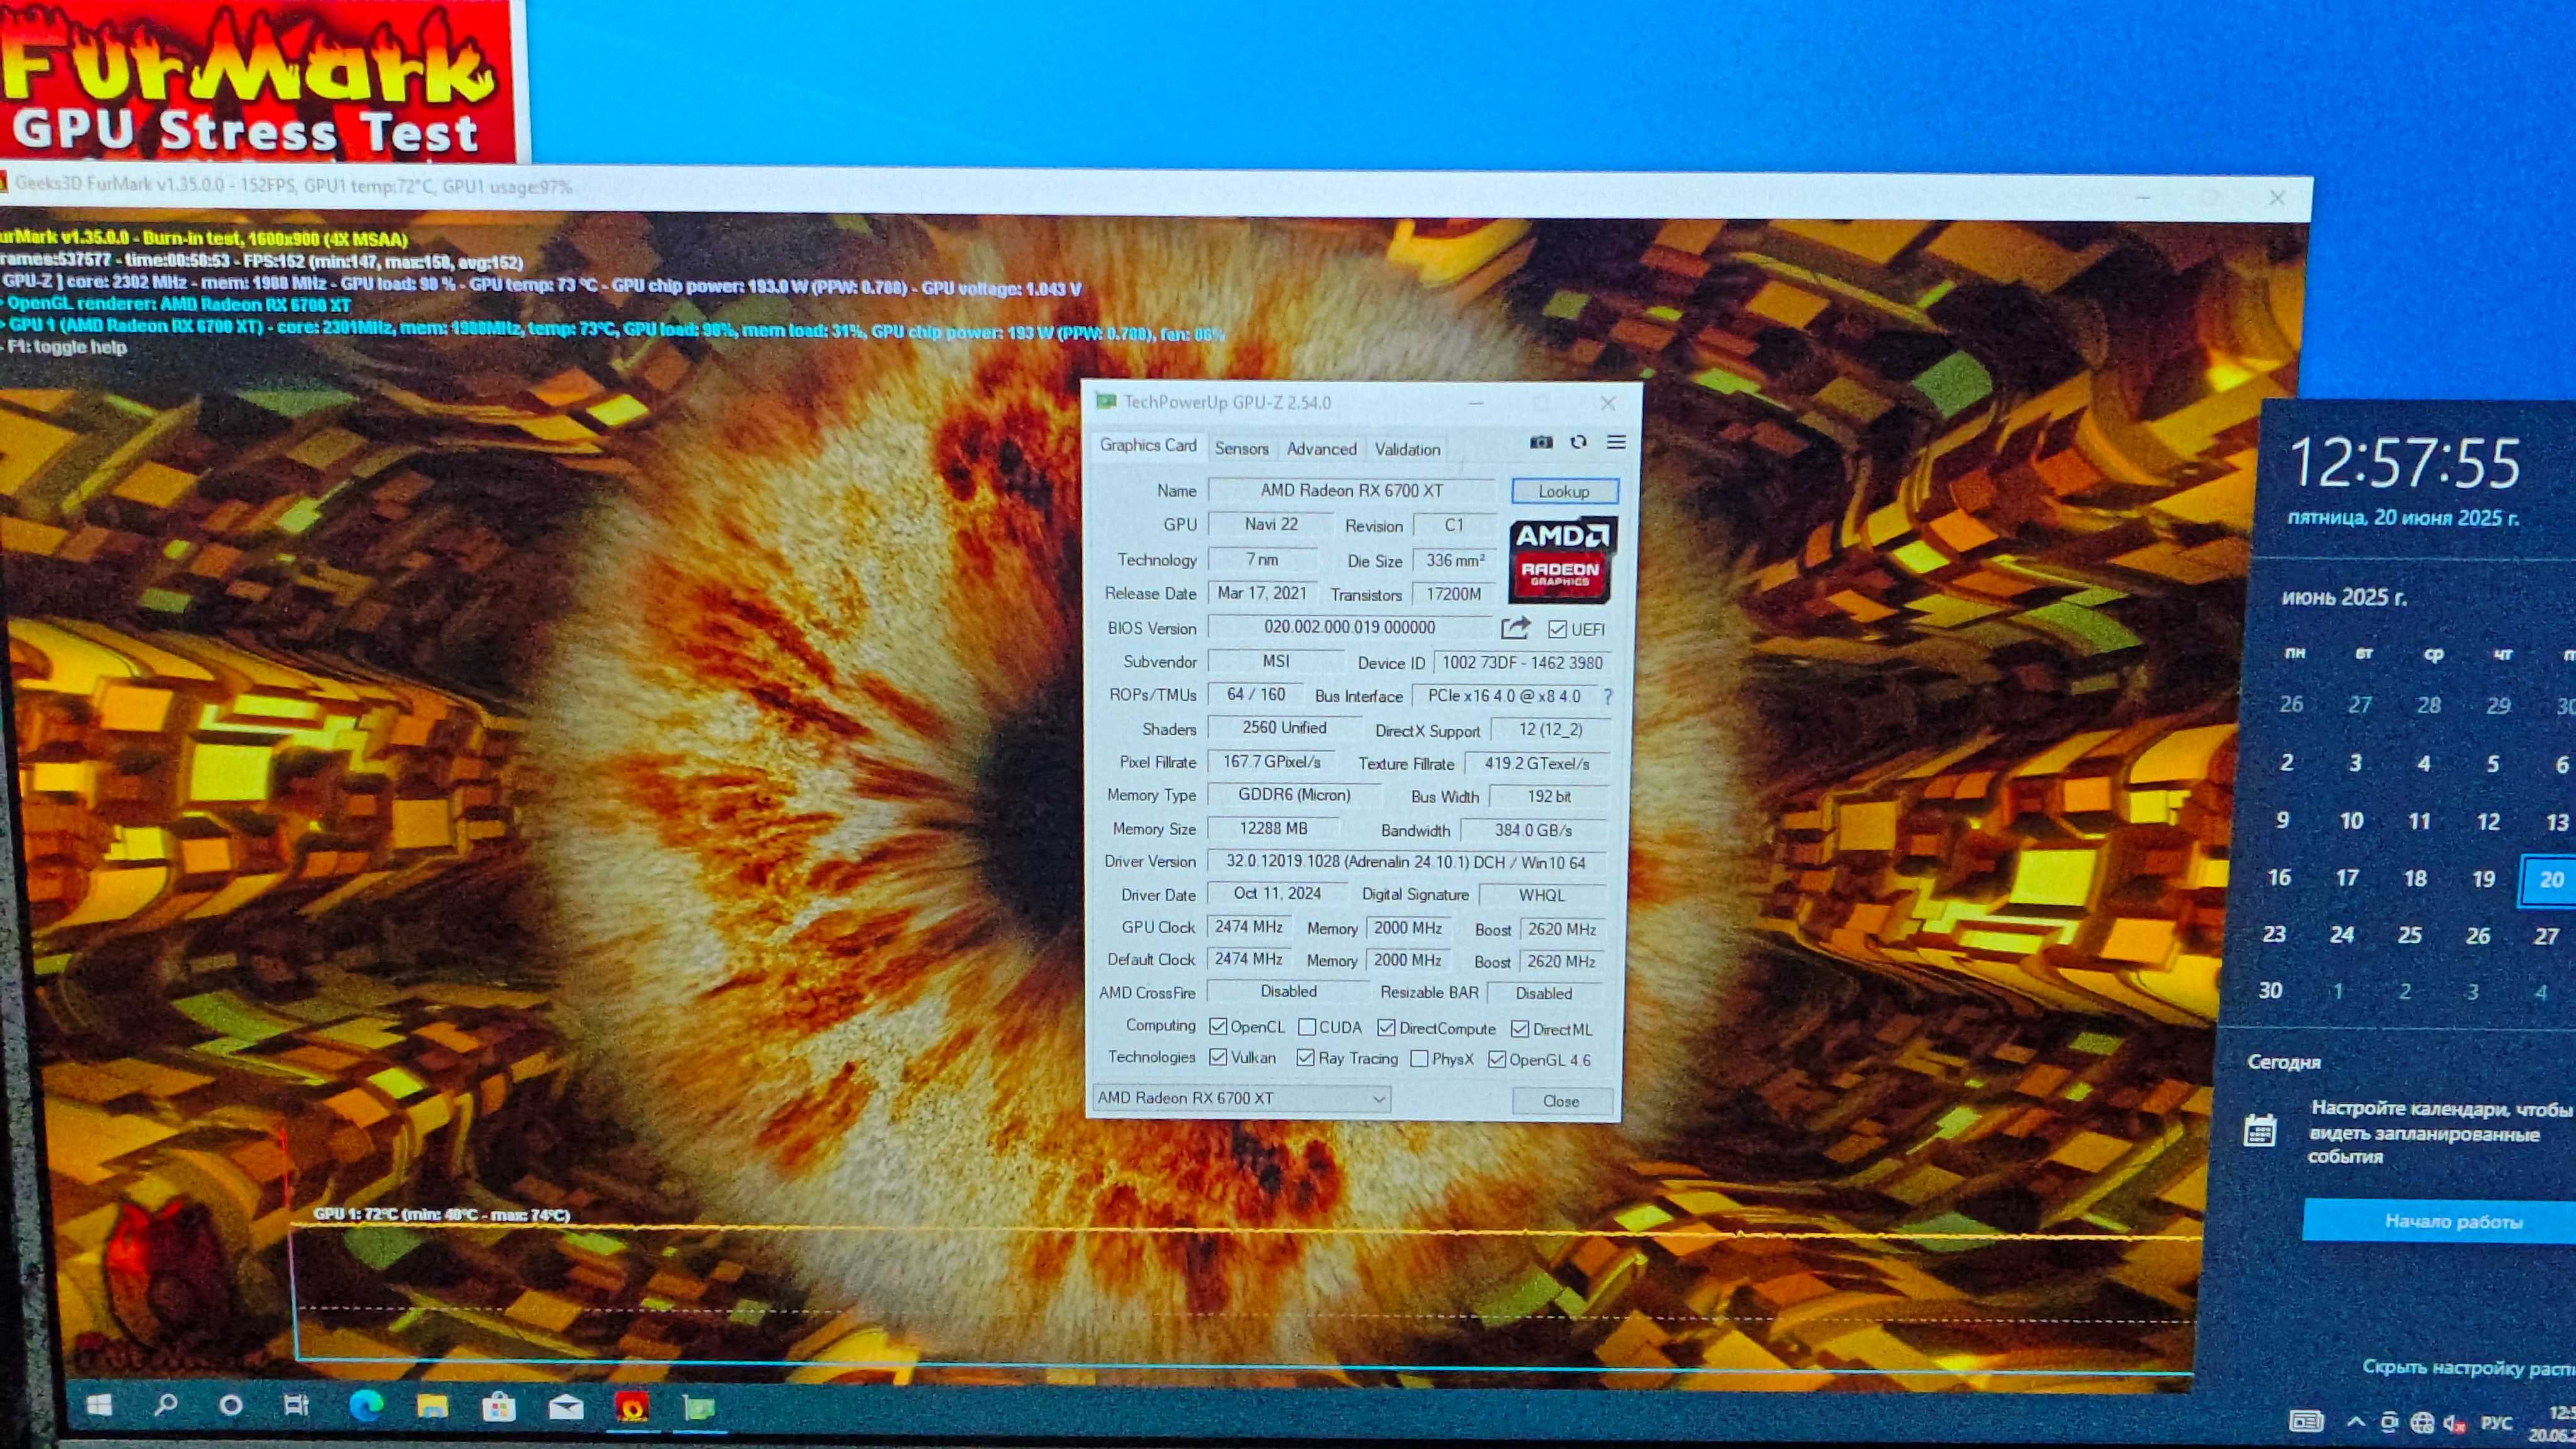Click the network globe tray icon
This screenshot has width=2576, height=1449.
pos(2421,1422)
